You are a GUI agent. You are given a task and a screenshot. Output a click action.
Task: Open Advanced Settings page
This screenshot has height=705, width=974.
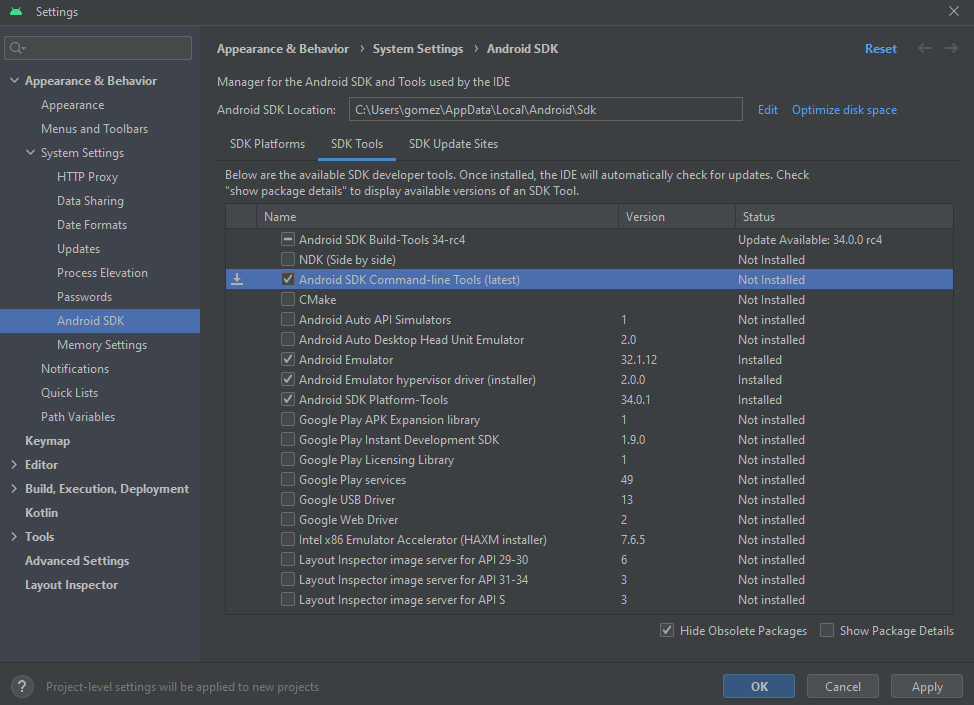coord(77,560)
